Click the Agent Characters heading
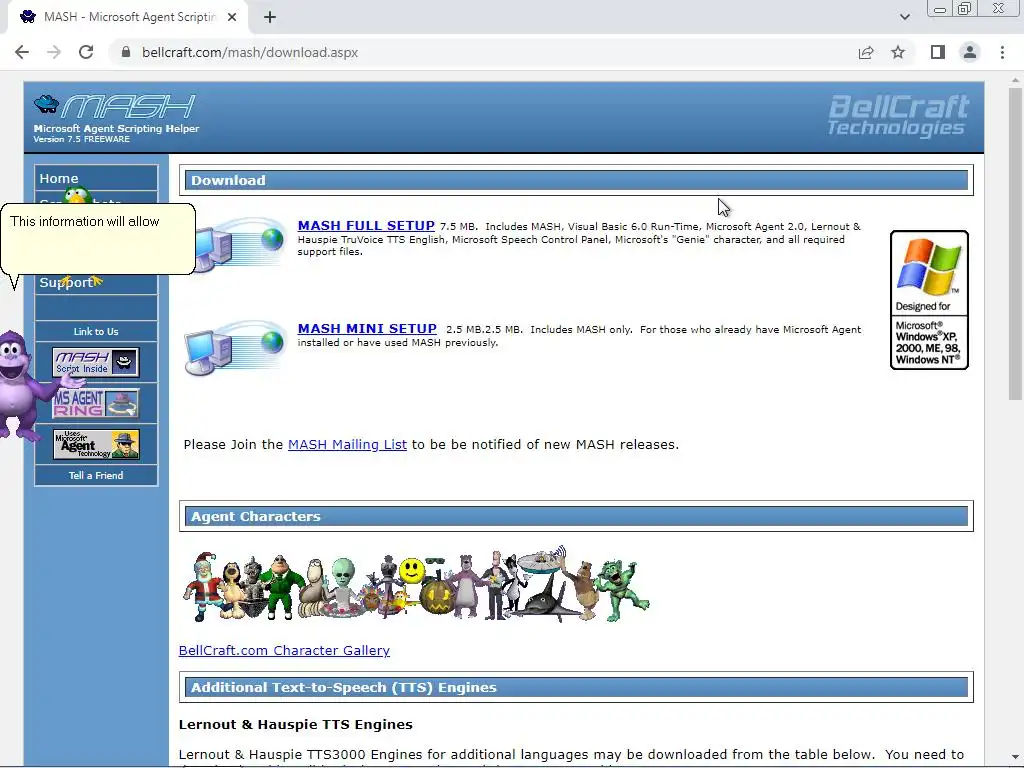Image resolution: width=1024 pixels, height=768 pixels. (255, 517)
